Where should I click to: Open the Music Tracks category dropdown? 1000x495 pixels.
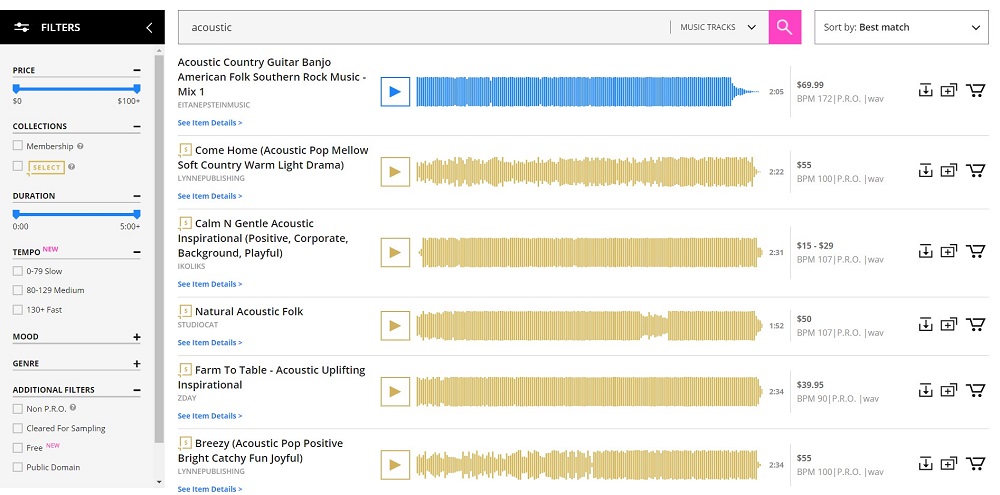(x=718, y=28)
